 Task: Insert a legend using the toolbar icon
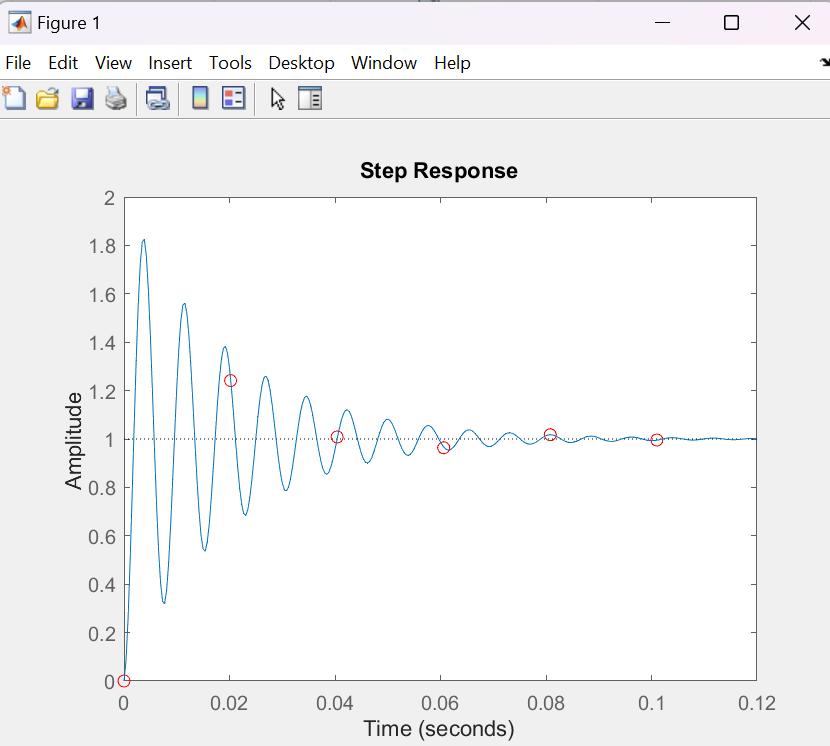tap(233, 98)
